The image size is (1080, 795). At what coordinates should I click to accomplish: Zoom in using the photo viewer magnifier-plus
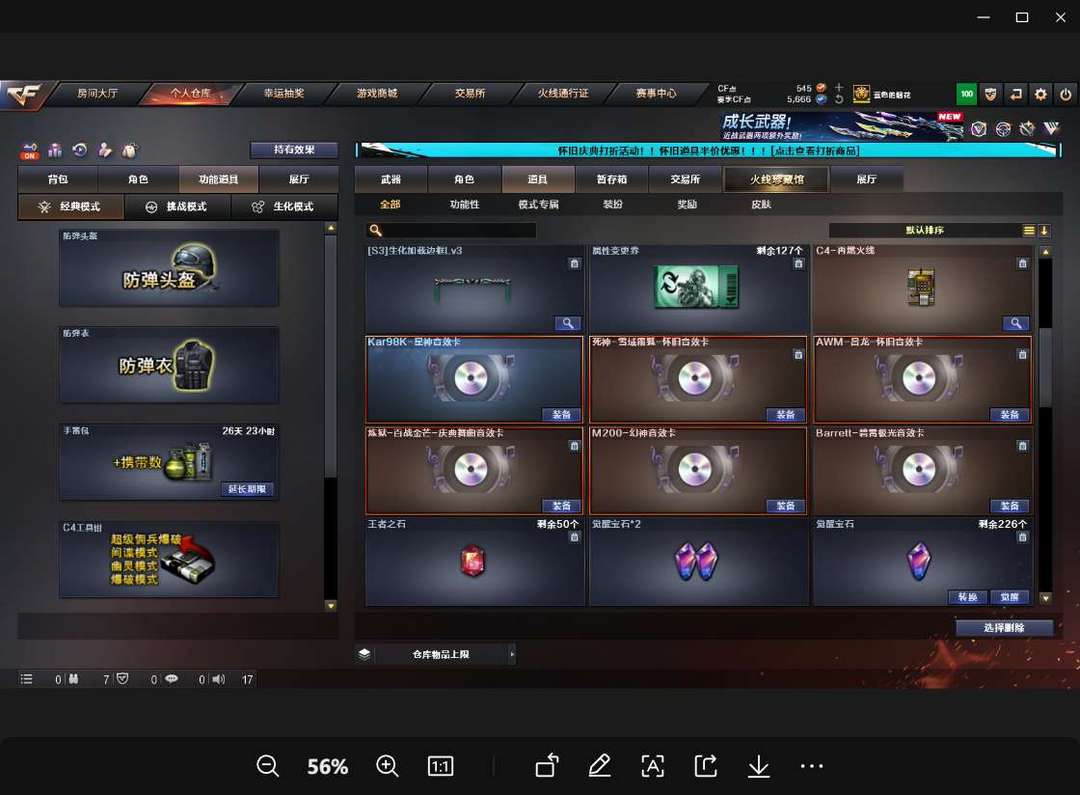387,766
